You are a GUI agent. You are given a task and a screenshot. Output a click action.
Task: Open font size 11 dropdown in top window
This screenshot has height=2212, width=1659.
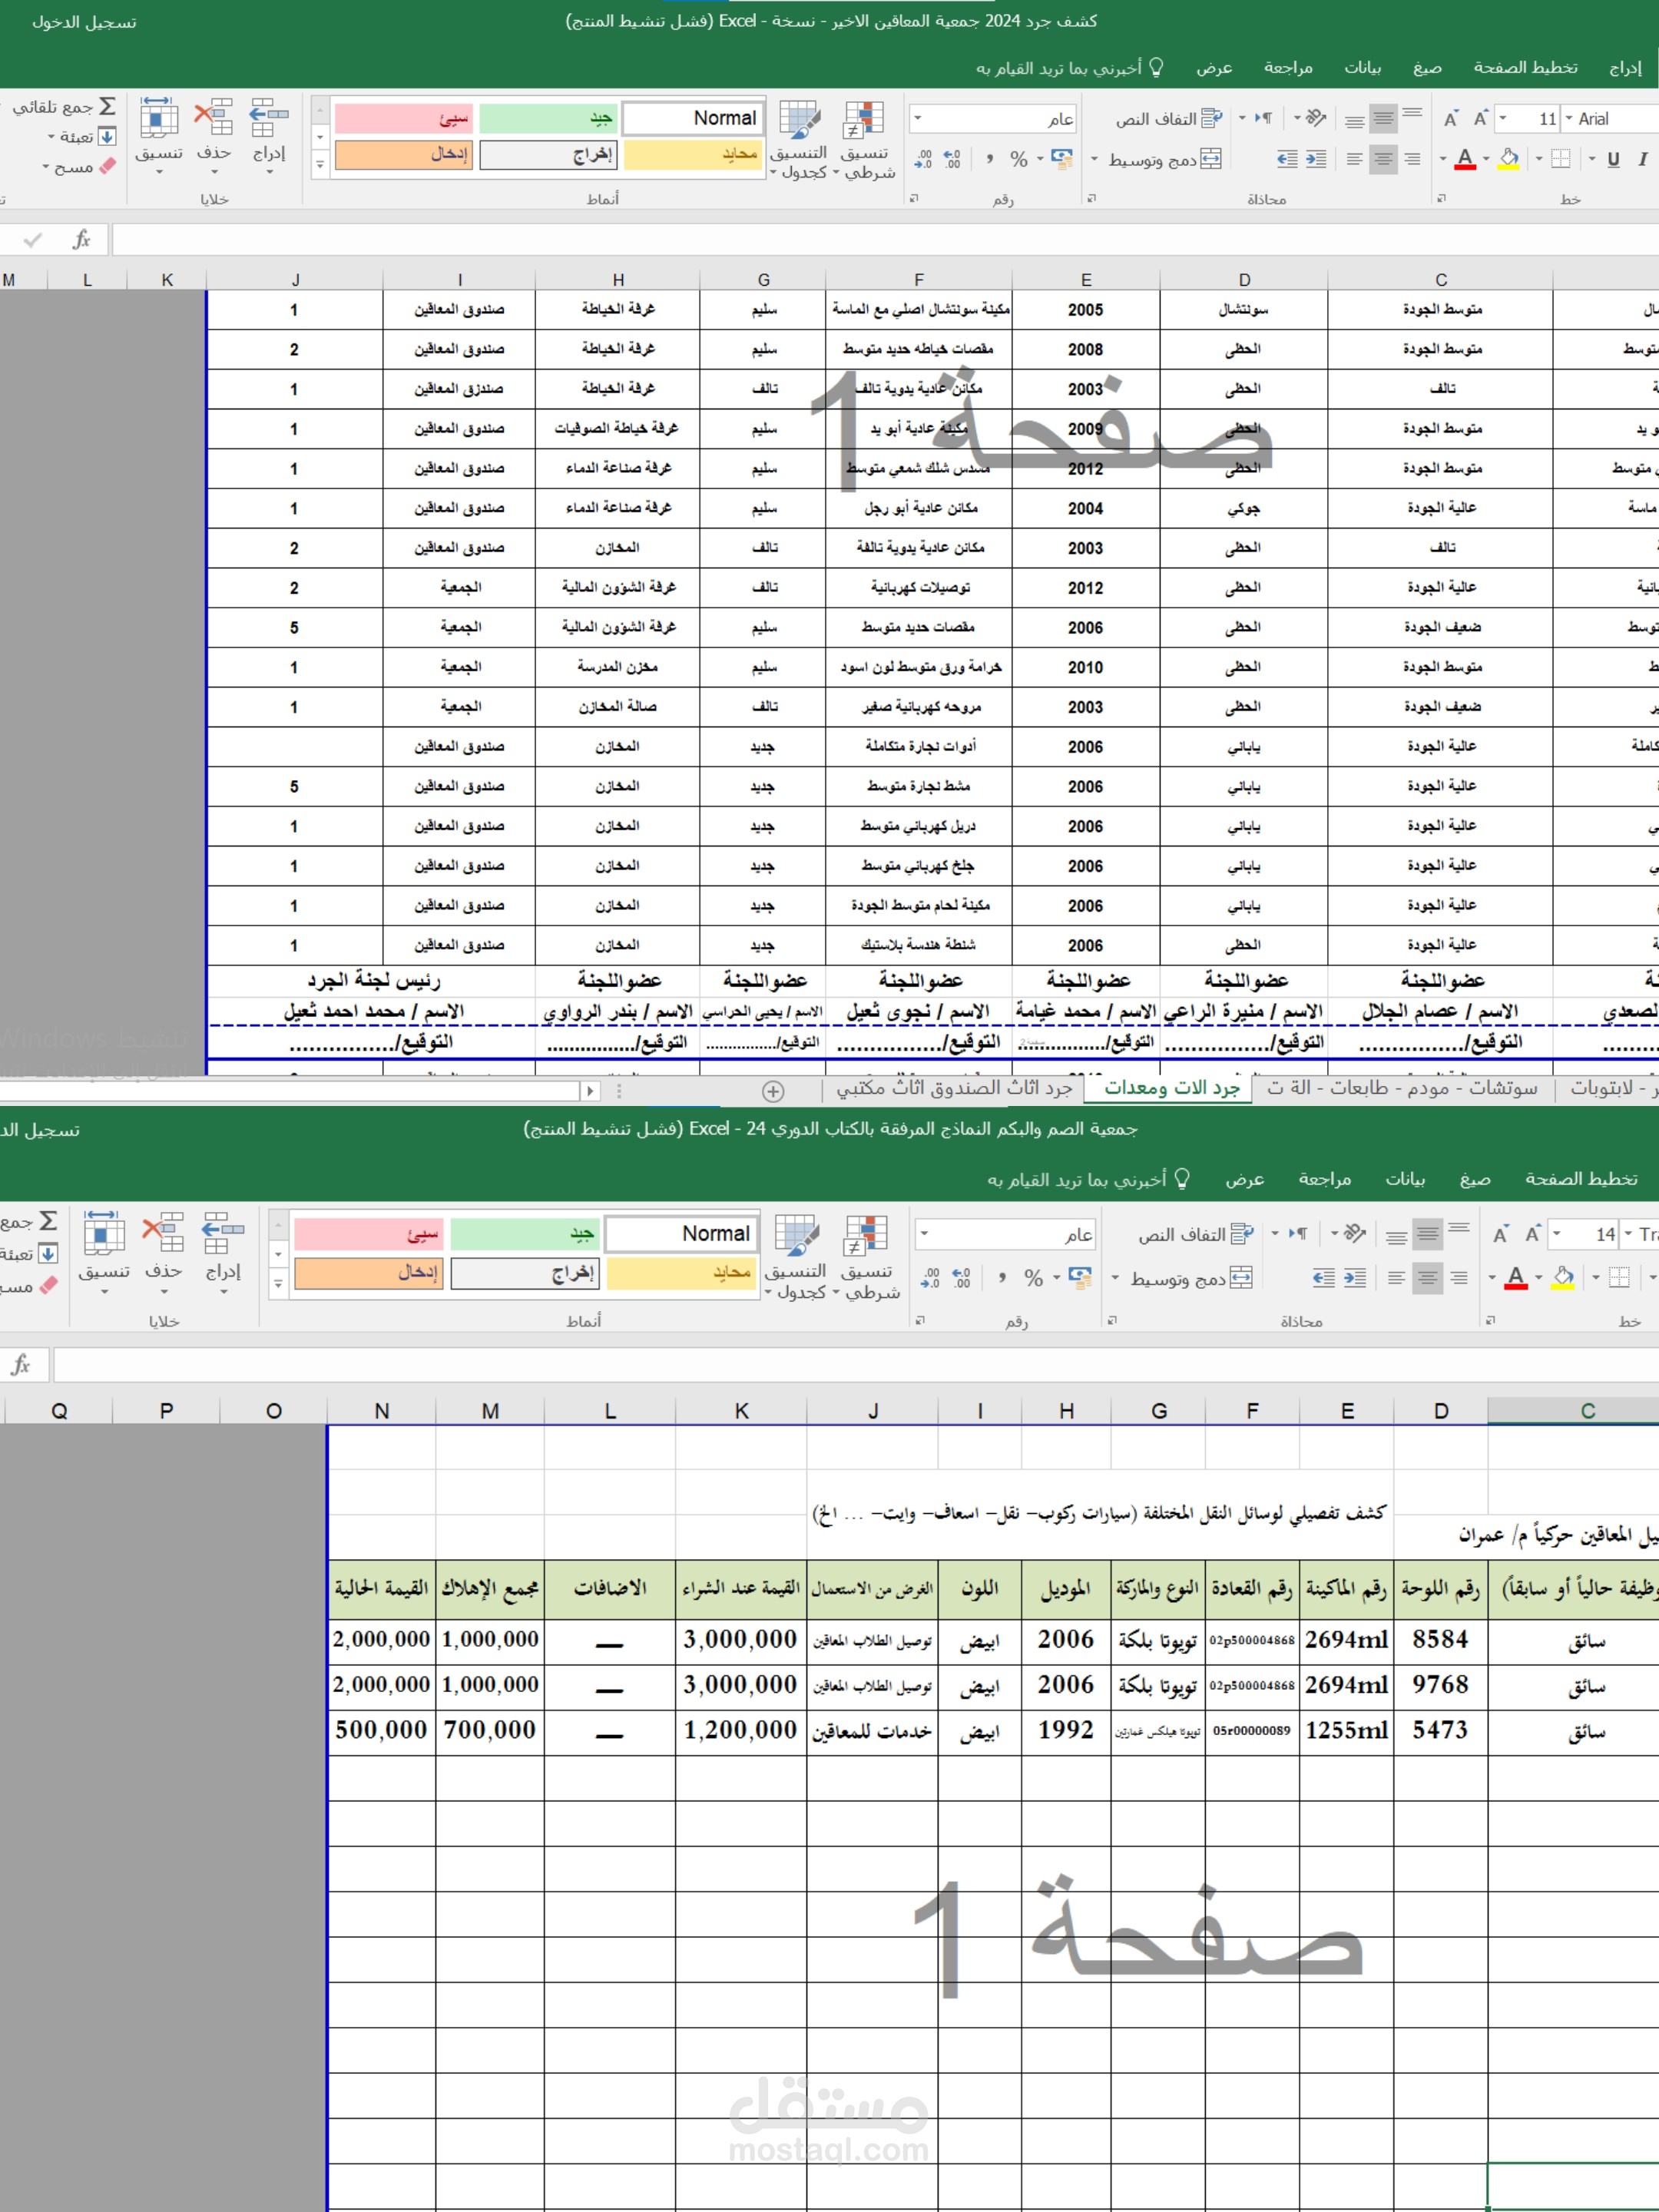pyautogui.click(x=1503, y=119)
